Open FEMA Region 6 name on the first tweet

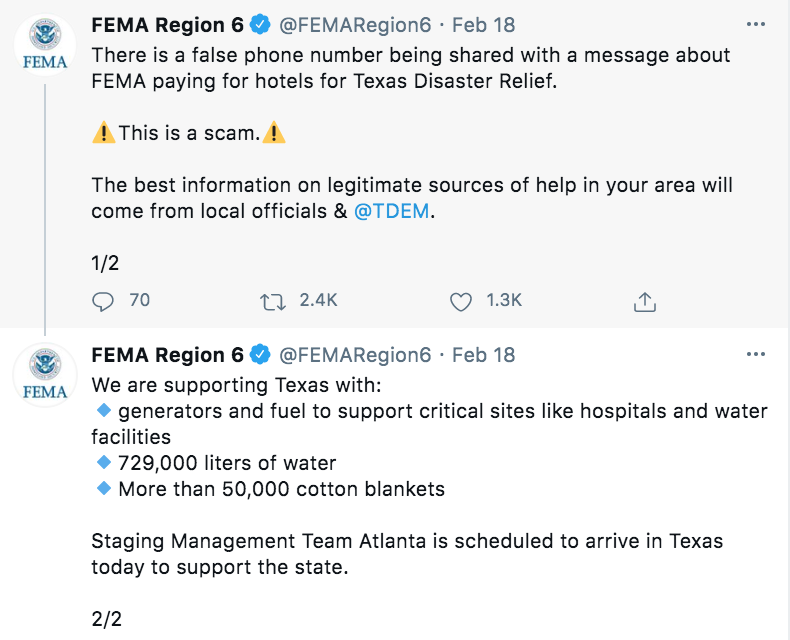pos(167,25)
